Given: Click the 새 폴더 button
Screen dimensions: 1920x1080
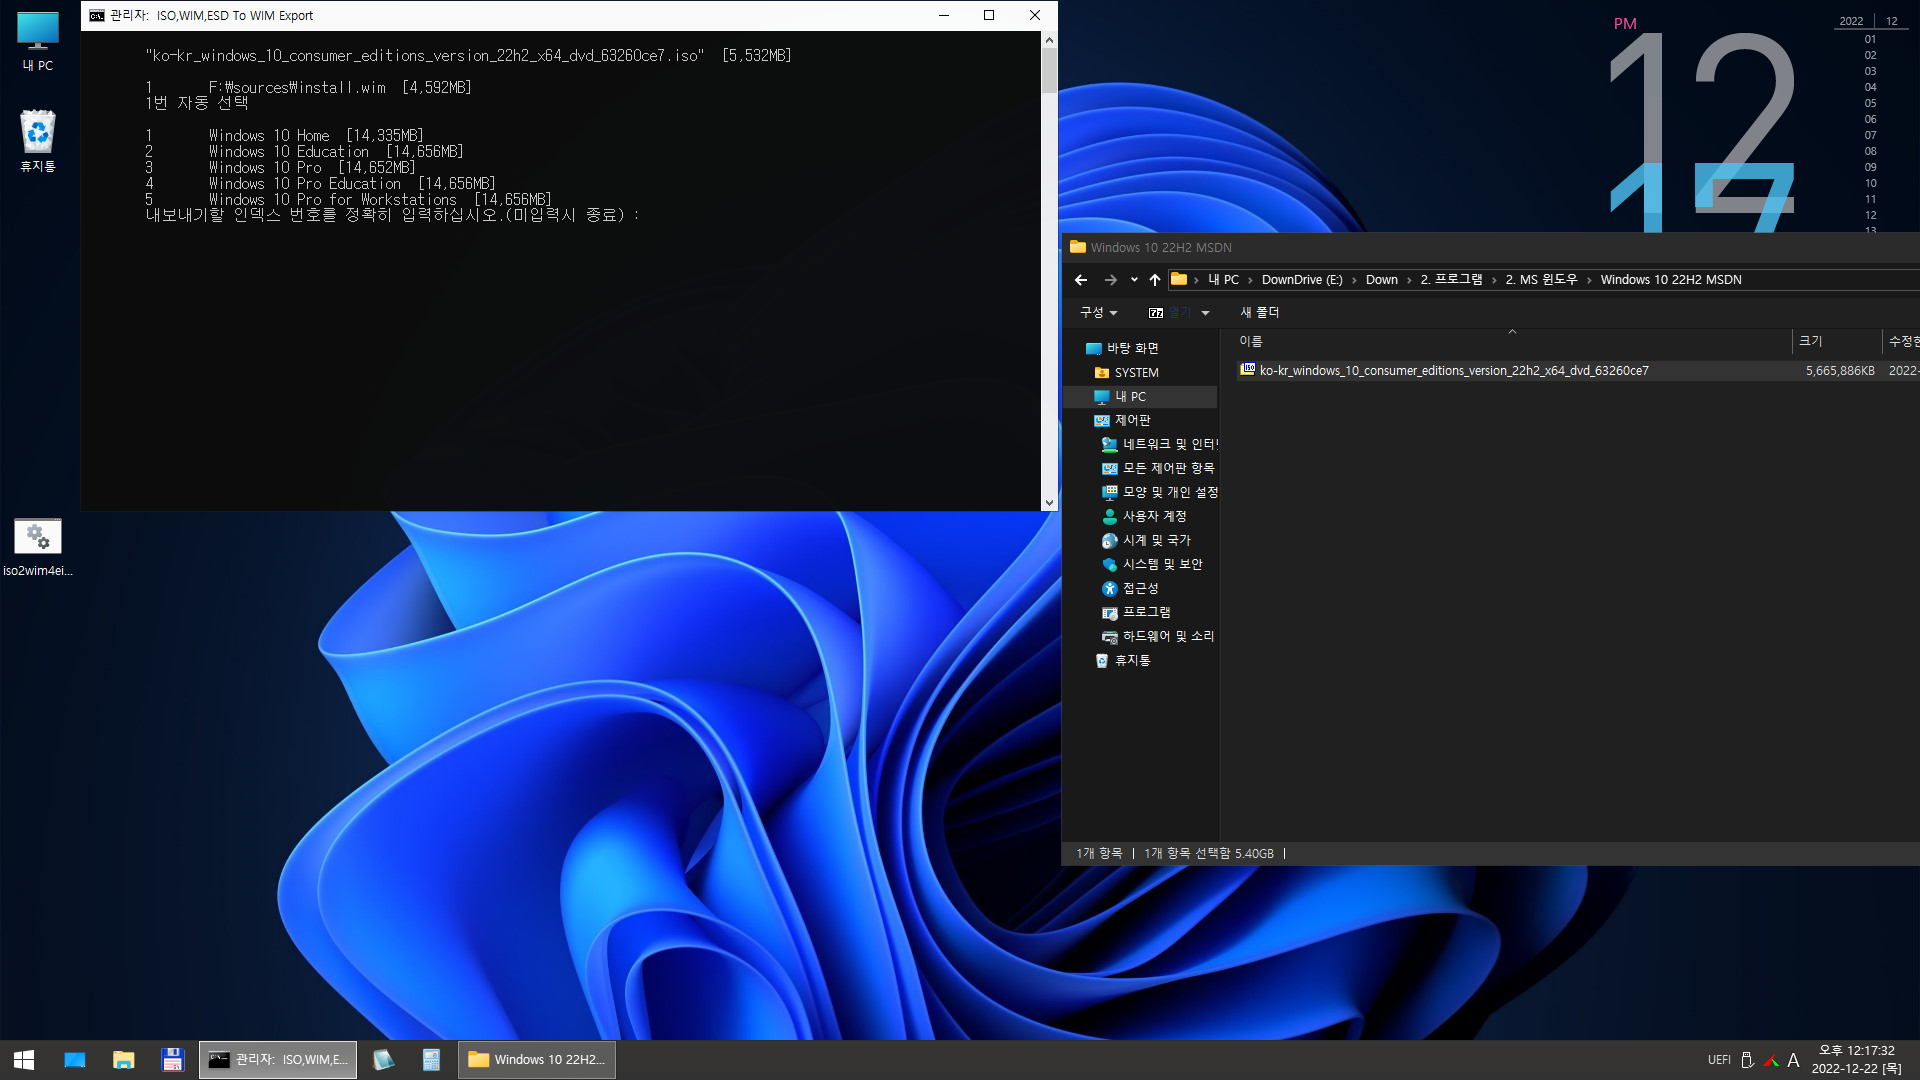Looking at the screenshot, I should 1259,313.
